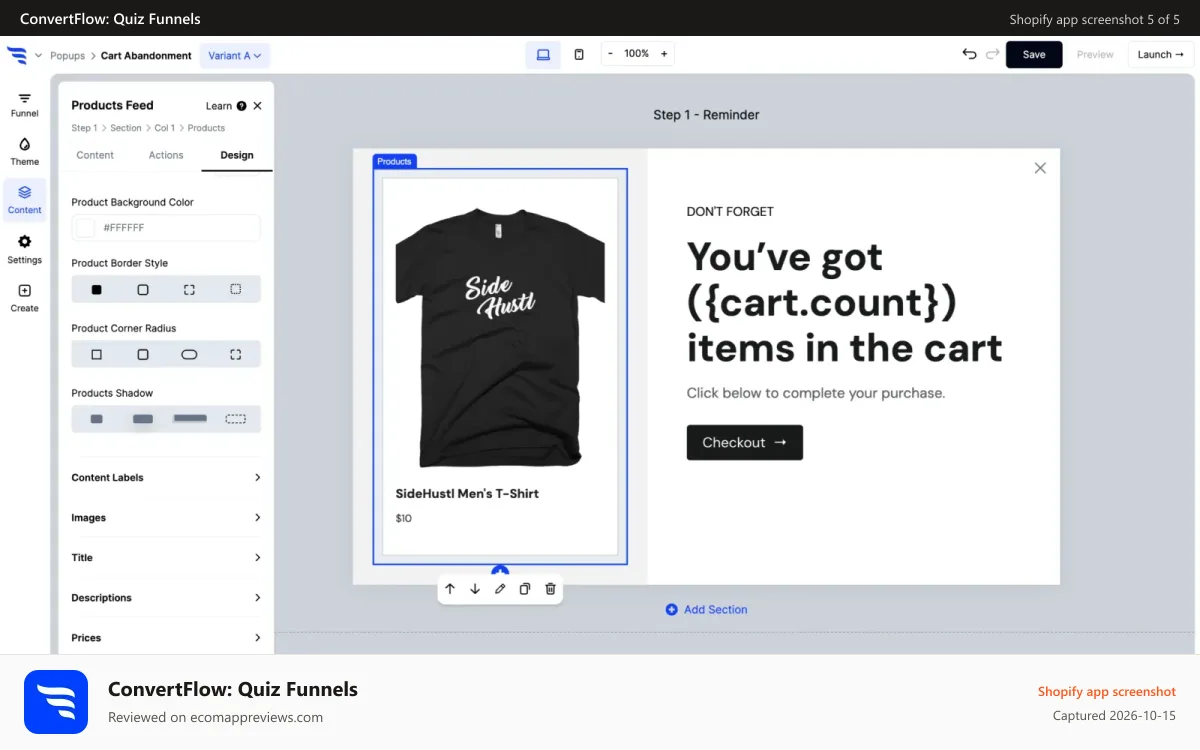Image resolution: width=1200 pixels, height=750 pixels.
Task: Select dotted product border style
Action: [x=236, y=289]
